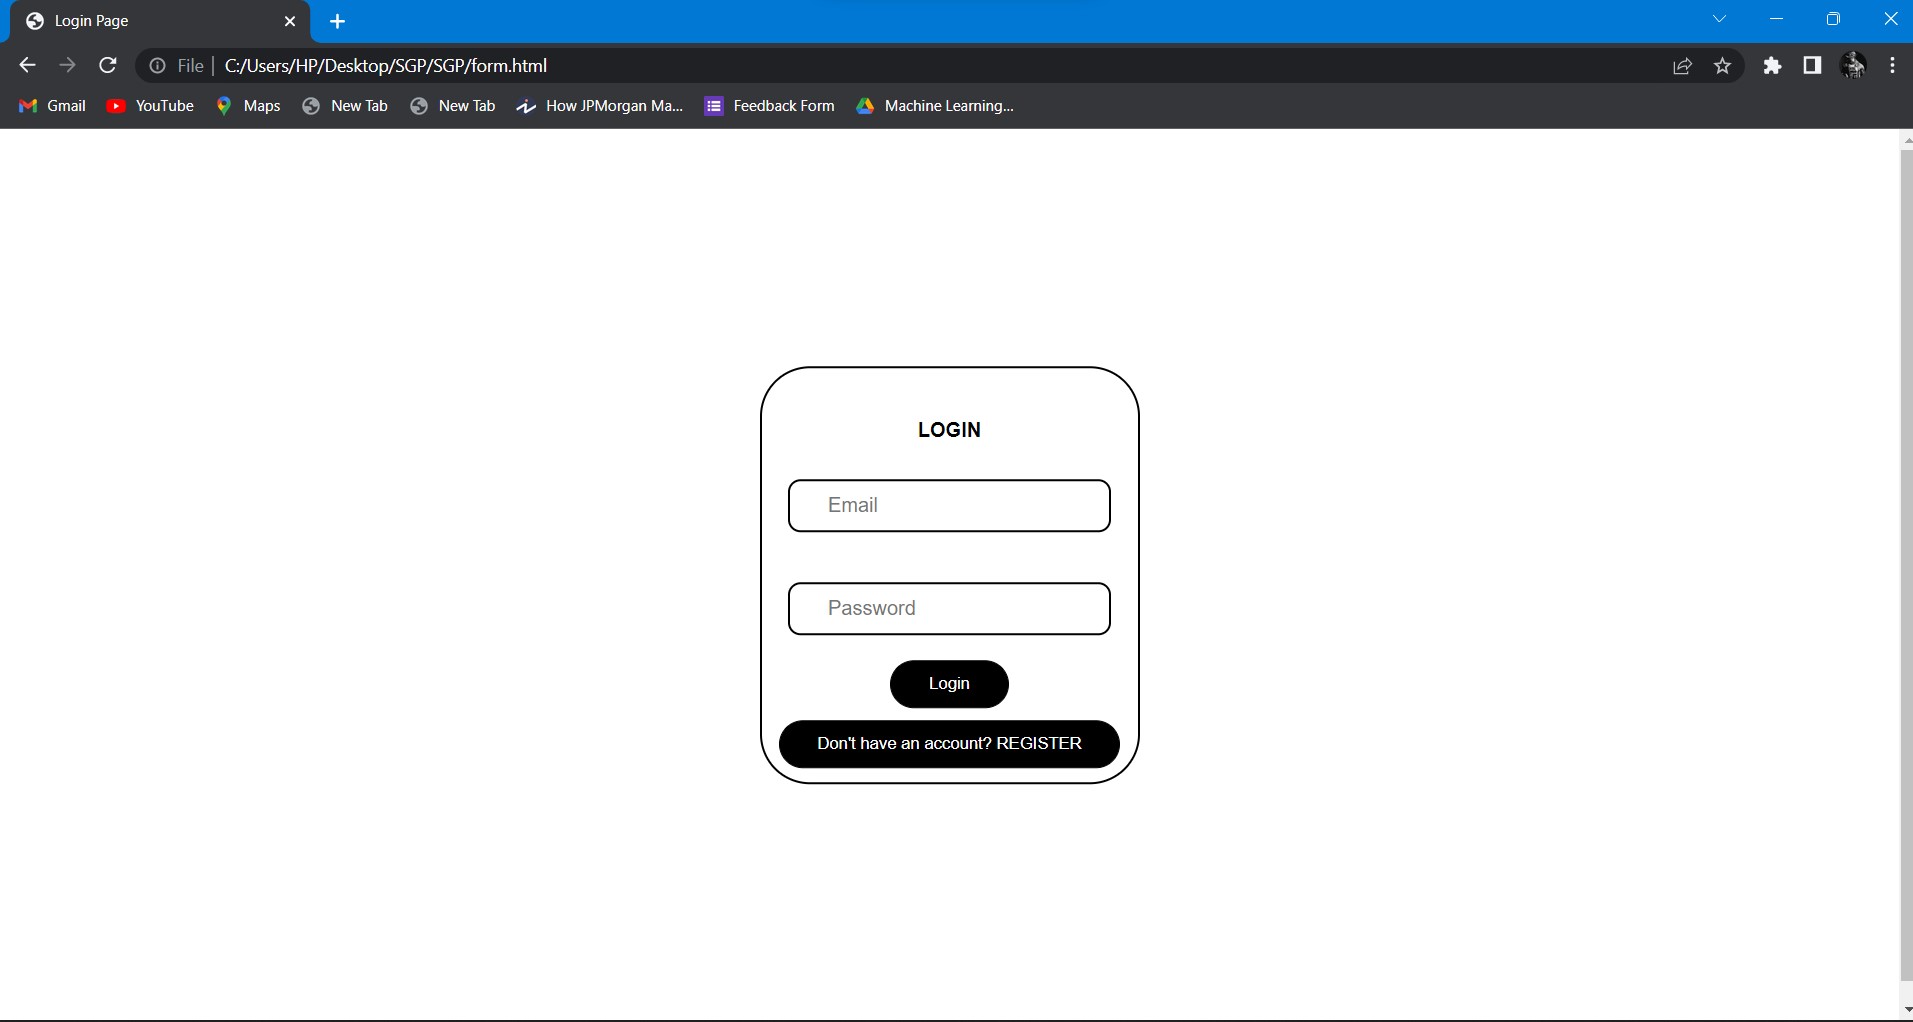Share this page using the share icon
This screenshot has height=1022, width=1913.
pos(1682,66)
